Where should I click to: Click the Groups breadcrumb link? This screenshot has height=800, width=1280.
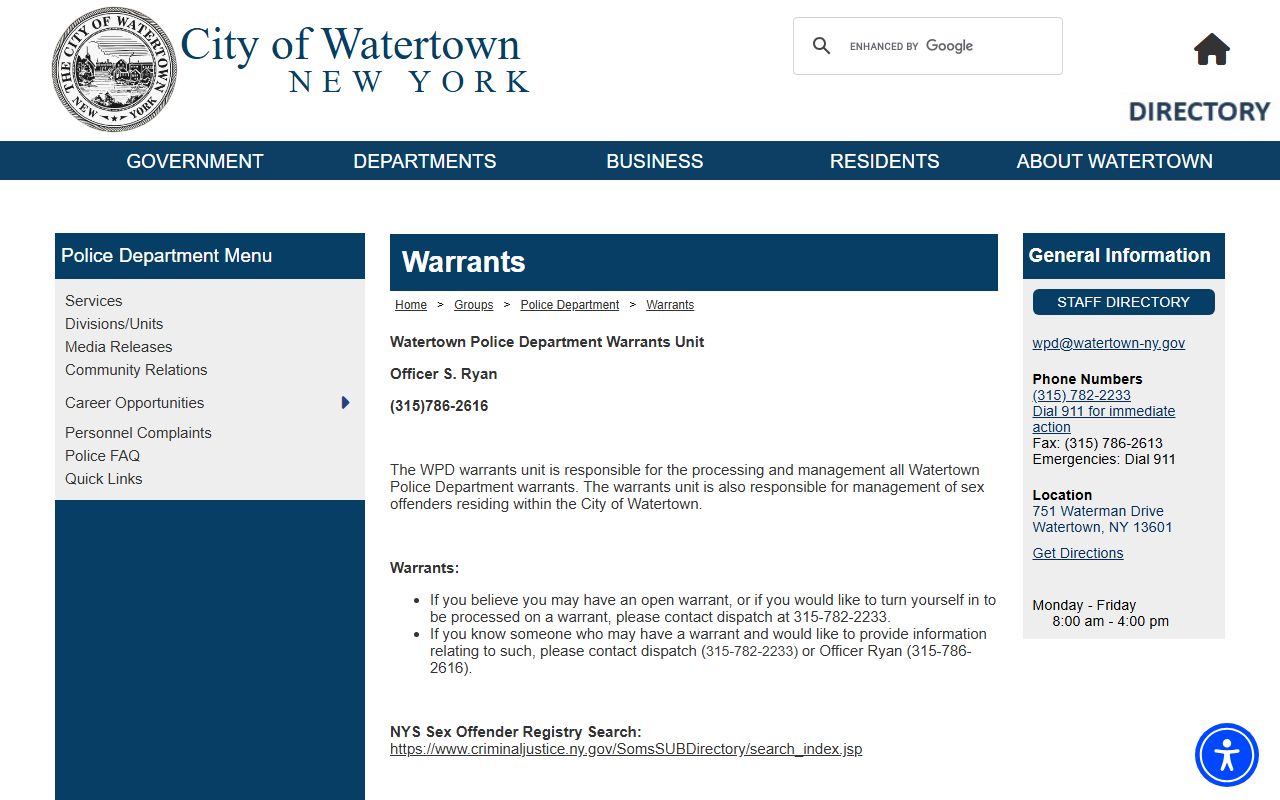(x=473, y=305)
